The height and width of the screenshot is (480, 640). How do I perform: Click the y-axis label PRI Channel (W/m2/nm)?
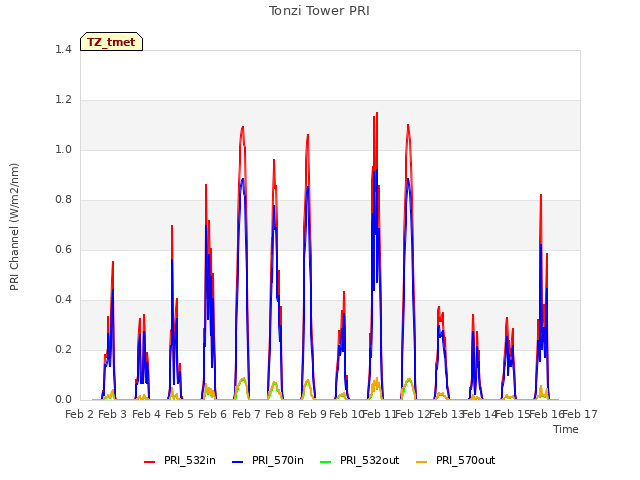click(14, 227)
